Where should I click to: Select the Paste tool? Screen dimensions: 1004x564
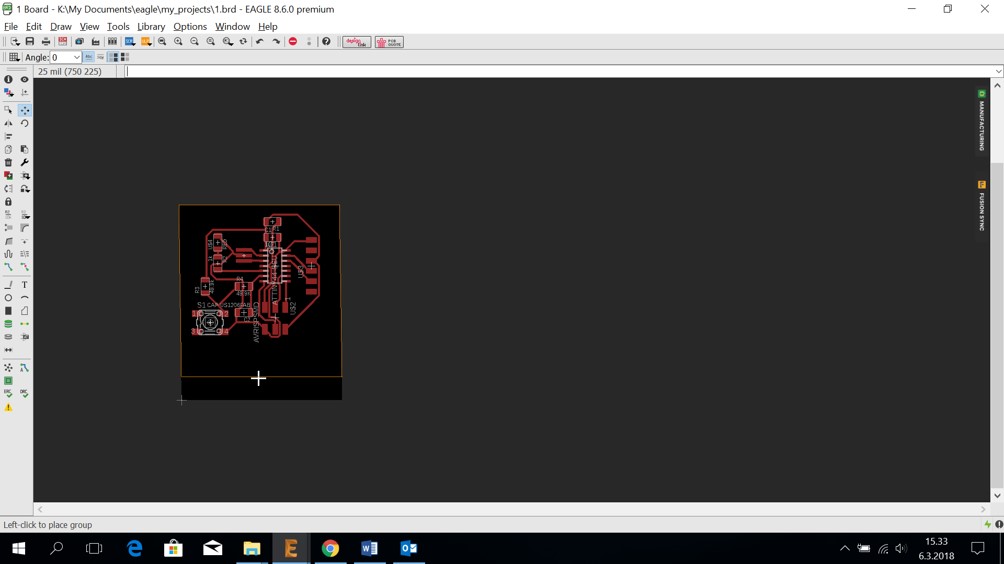[x=24, y=149]
